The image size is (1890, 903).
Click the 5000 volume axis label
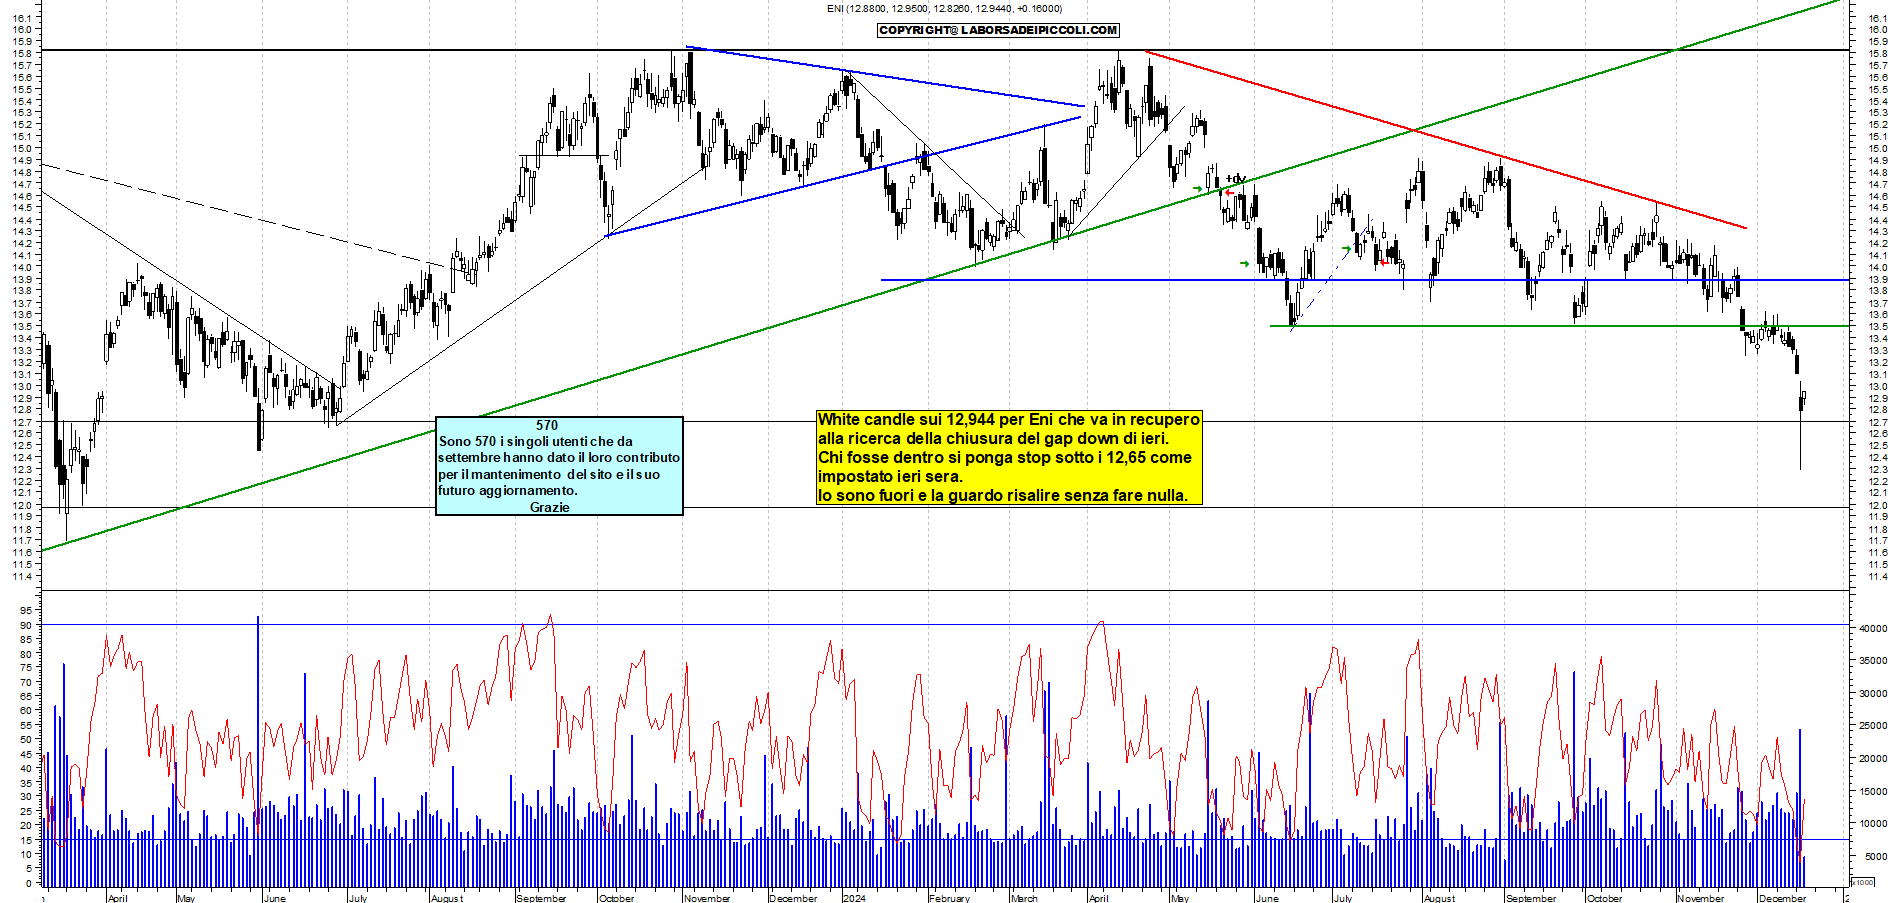tap(1876, 857)
